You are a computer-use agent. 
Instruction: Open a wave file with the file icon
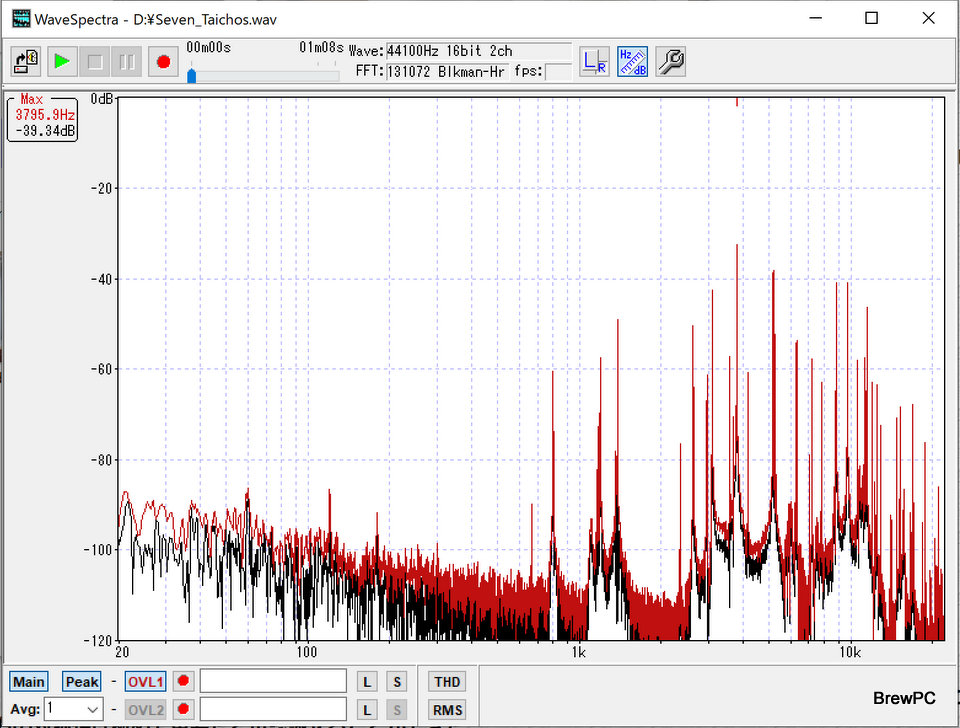[26, 62]
